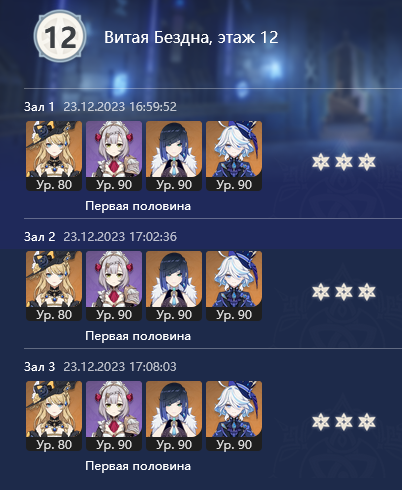Click Noelle portrait in Зал 2
Screen dimensions: 402x490
pyautogui.click(x=114, y=286)
